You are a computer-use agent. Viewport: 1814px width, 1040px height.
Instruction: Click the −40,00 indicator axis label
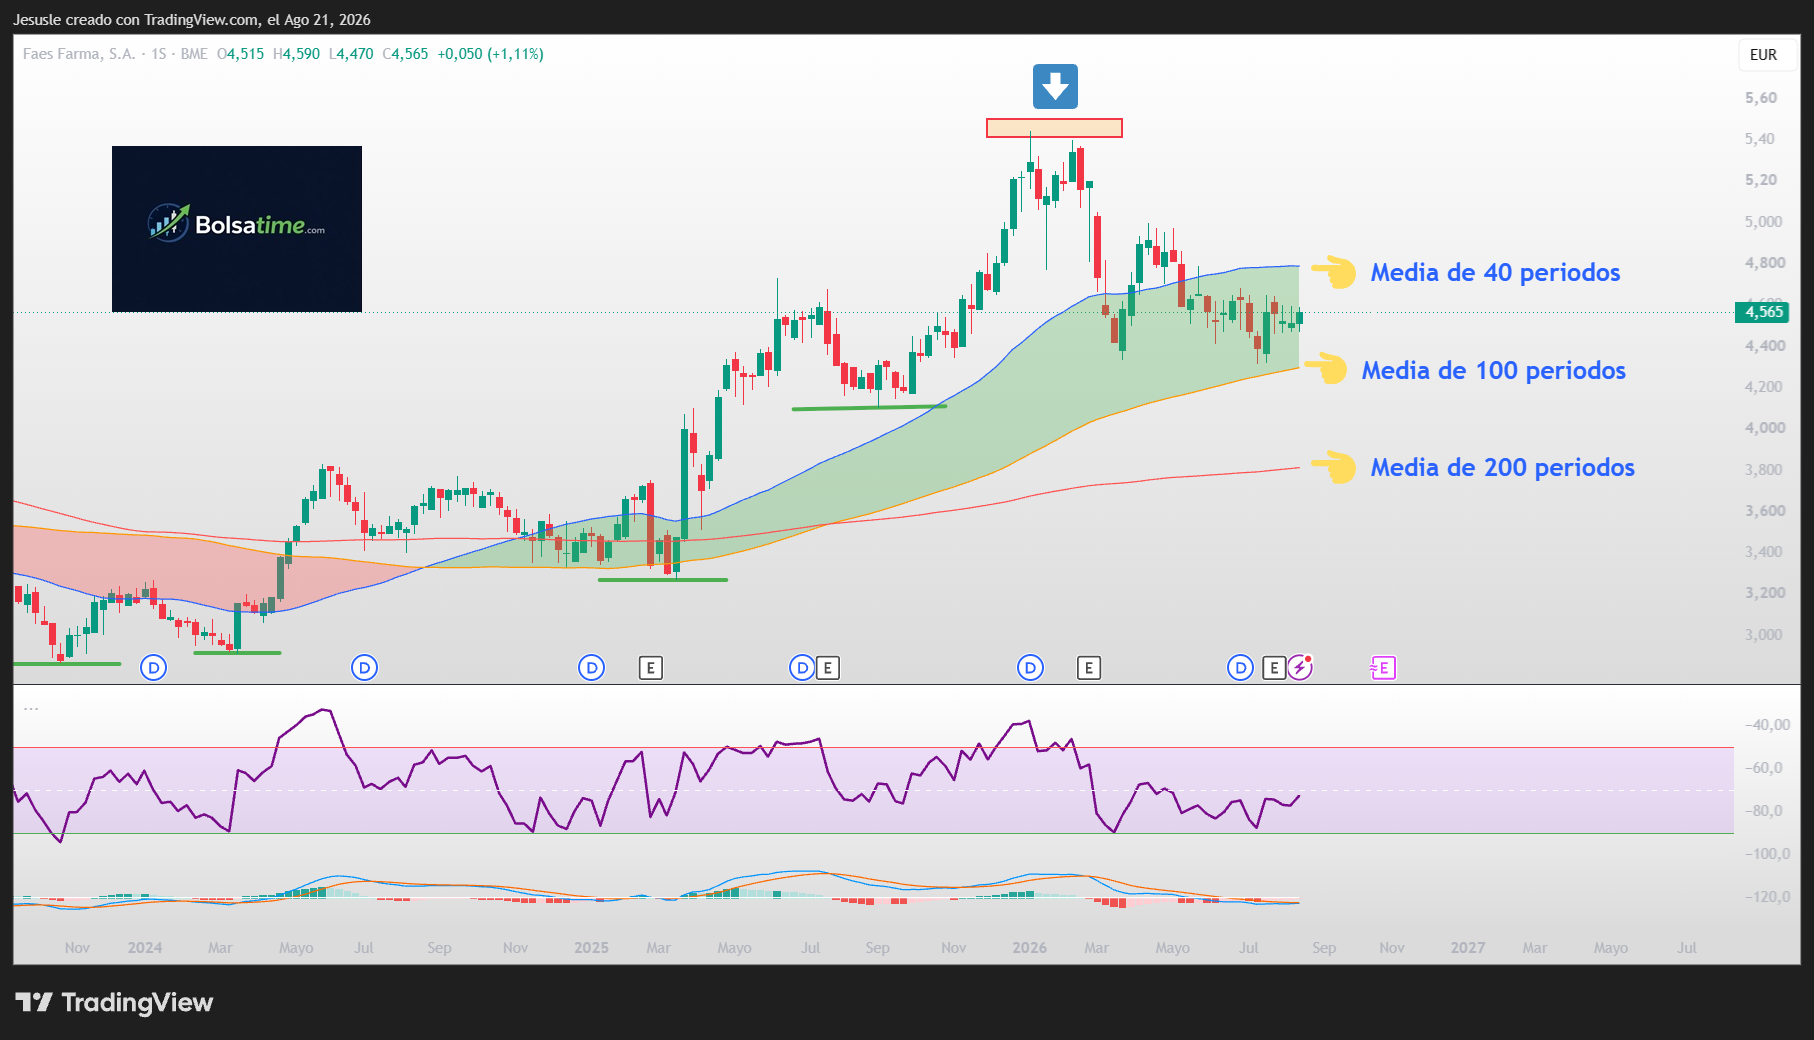point(1768,725)
